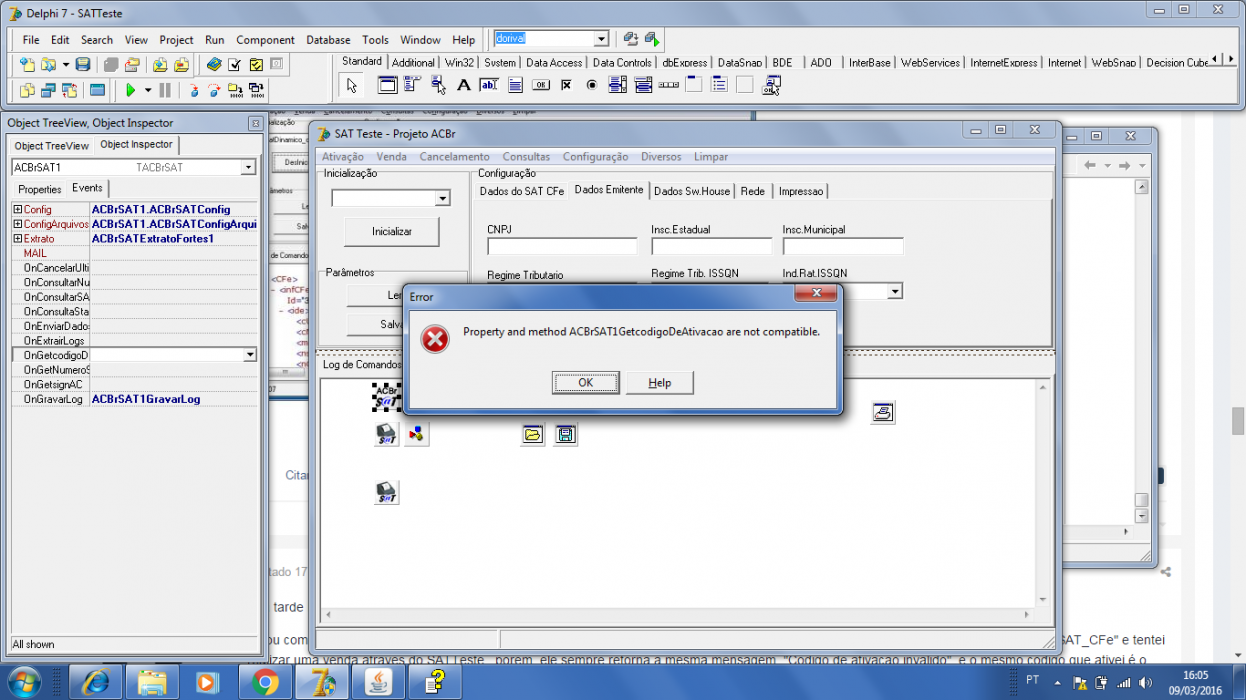Screen dimensions: 1246x700
Task: Click the green Run button icon
Action: [130, 90]
